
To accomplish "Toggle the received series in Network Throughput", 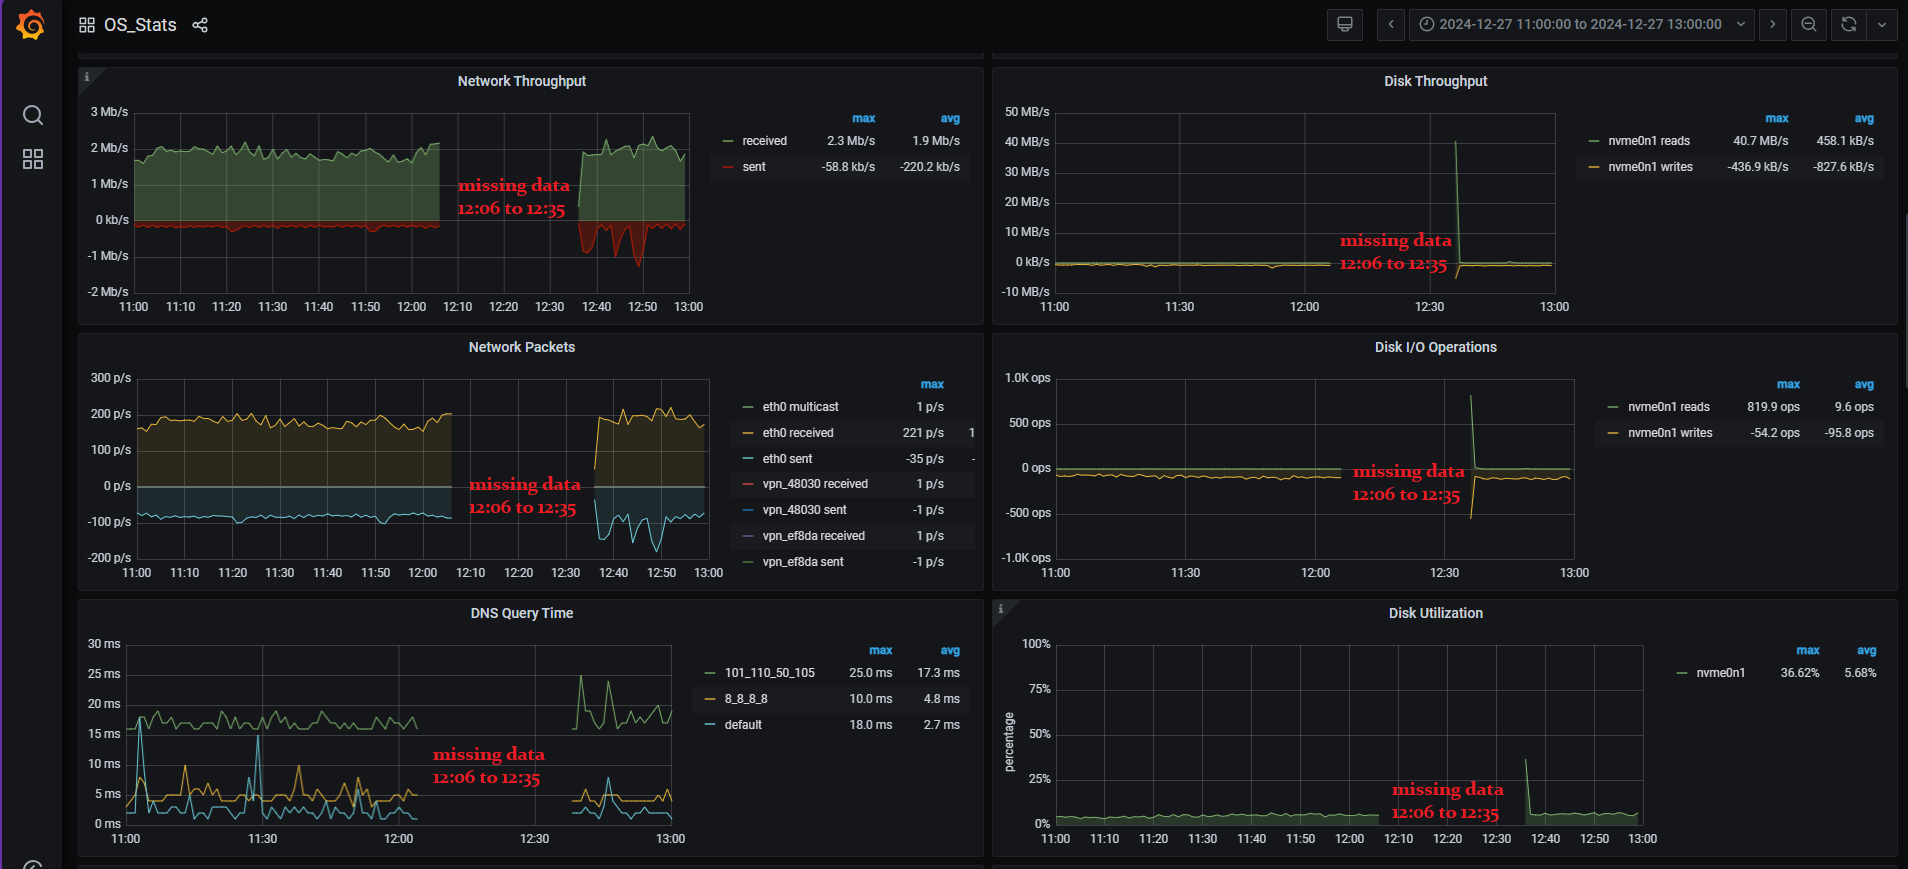I will coord(764,141).
